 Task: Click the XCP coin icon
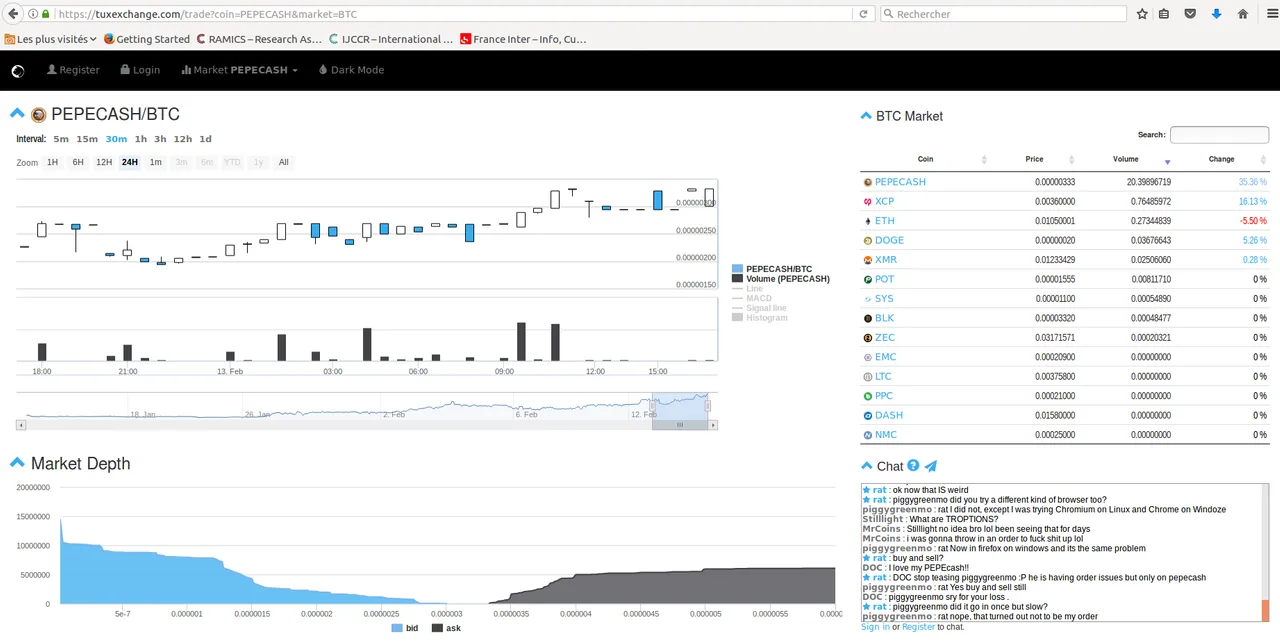[x=867, y=202]
